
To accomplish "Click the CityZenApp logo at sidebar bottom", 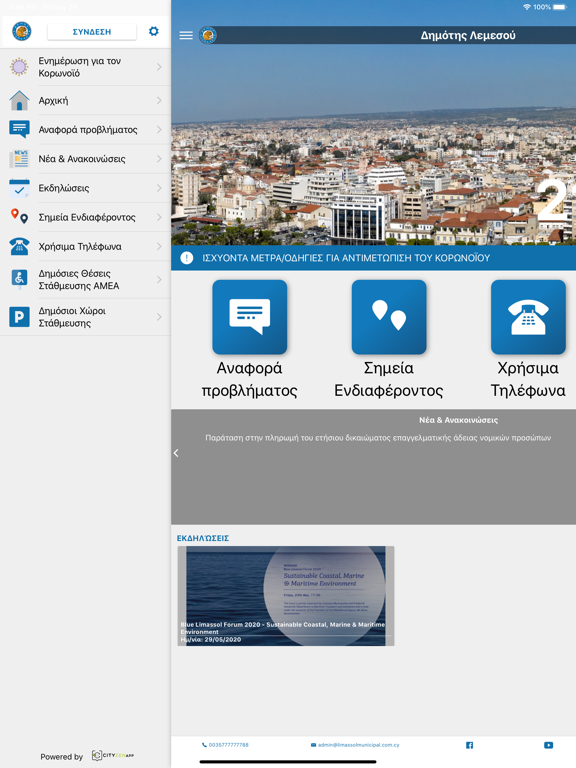I will coord(113,755).
